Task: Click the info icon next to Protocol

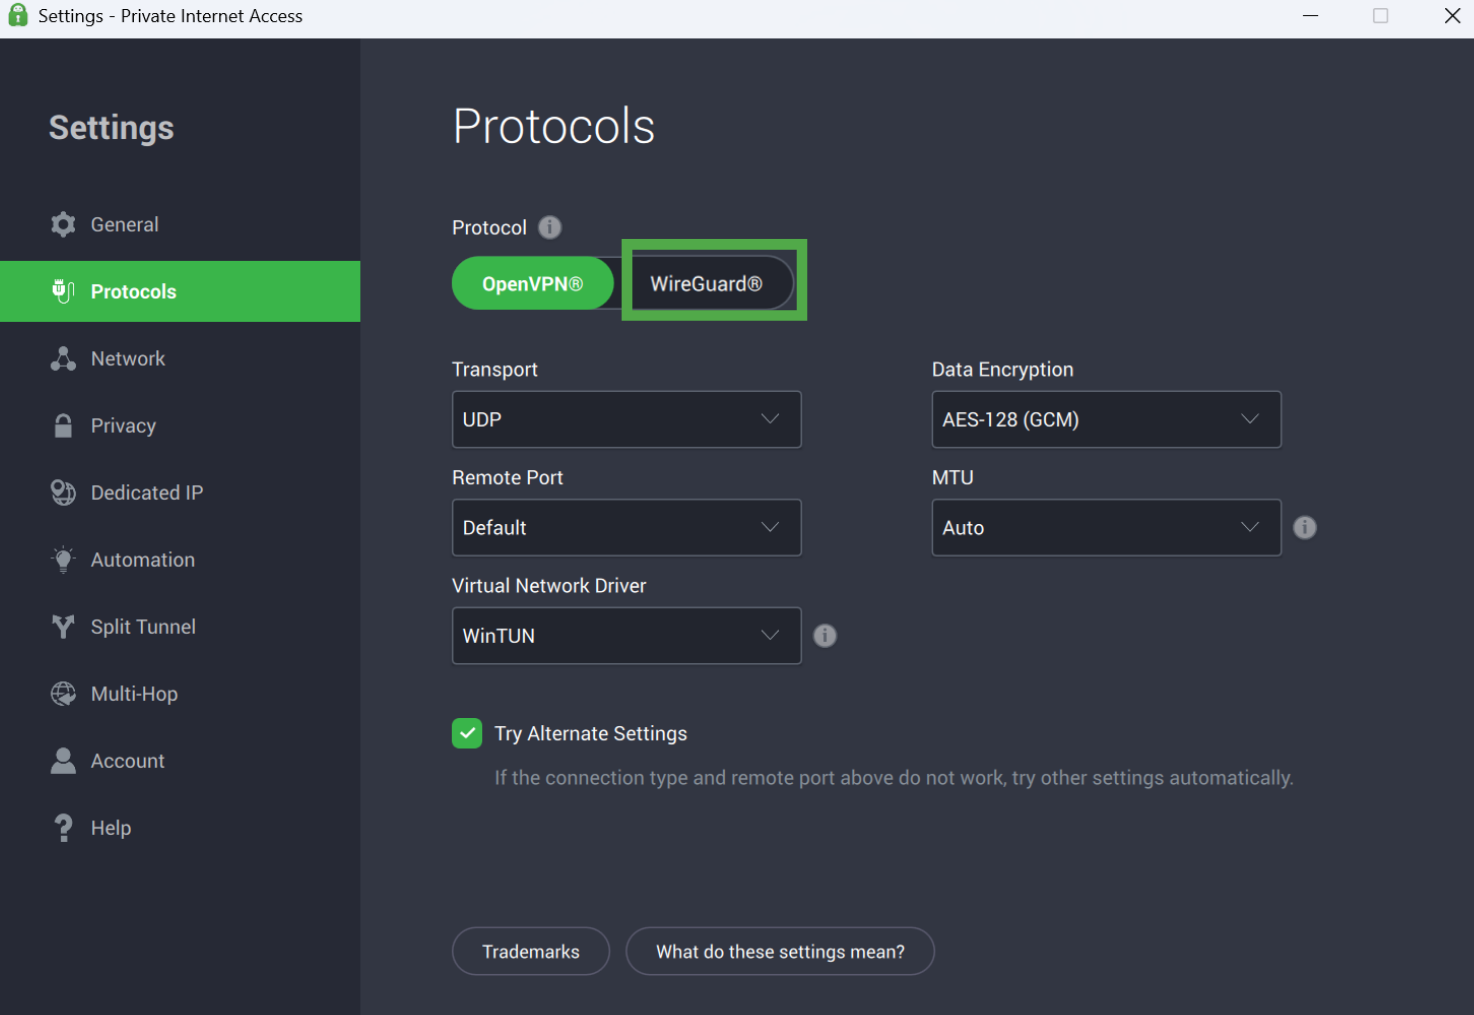Action: (x=550, y=227)
